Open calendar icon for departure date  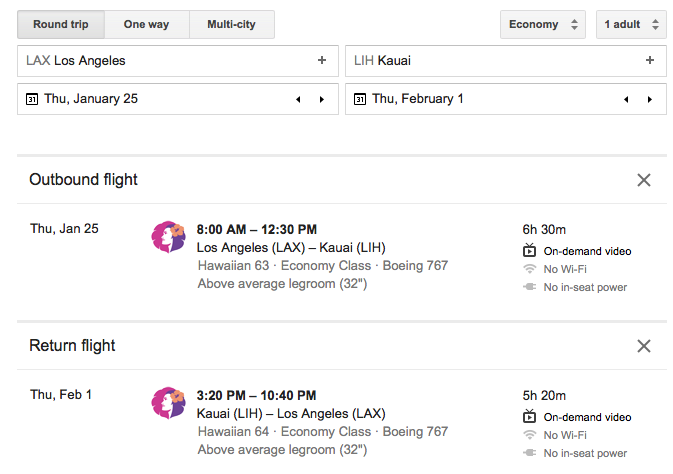pos(32,99)
